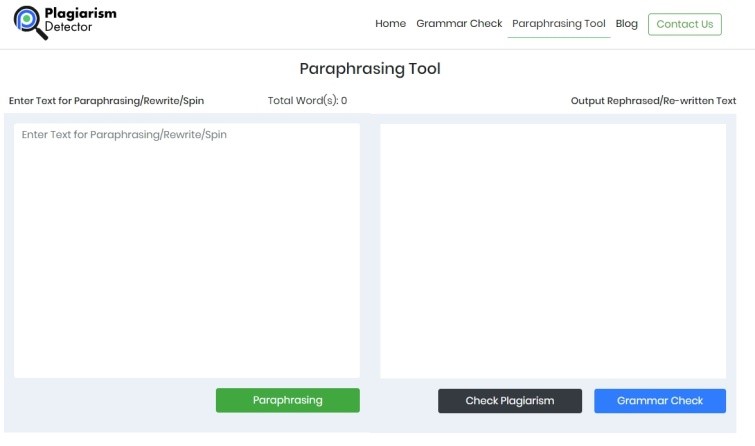Click the 'Detector' word under the brand name
Screen dimensions: 755x446
pos(68,28)
